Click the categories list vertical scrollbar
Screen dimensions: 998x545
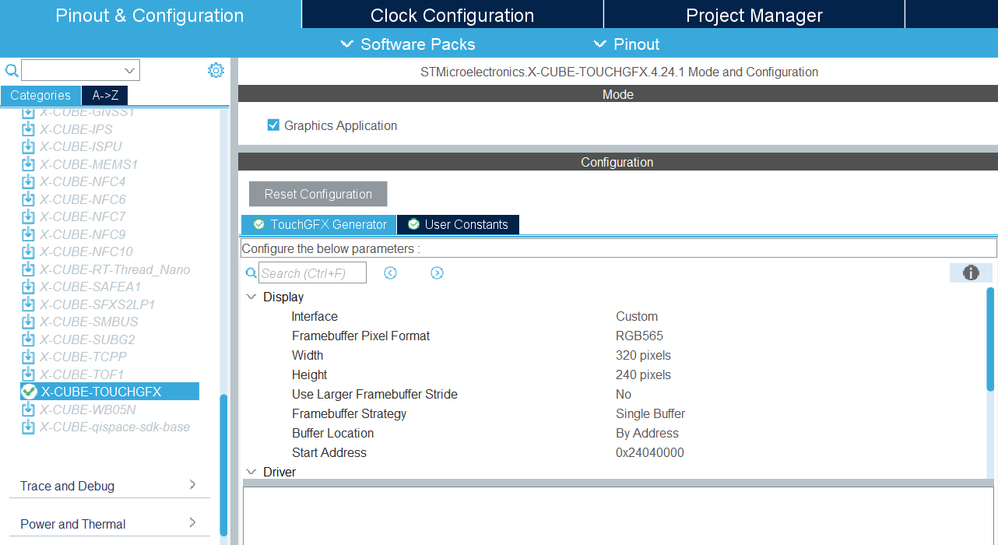[x=223, y=465]
